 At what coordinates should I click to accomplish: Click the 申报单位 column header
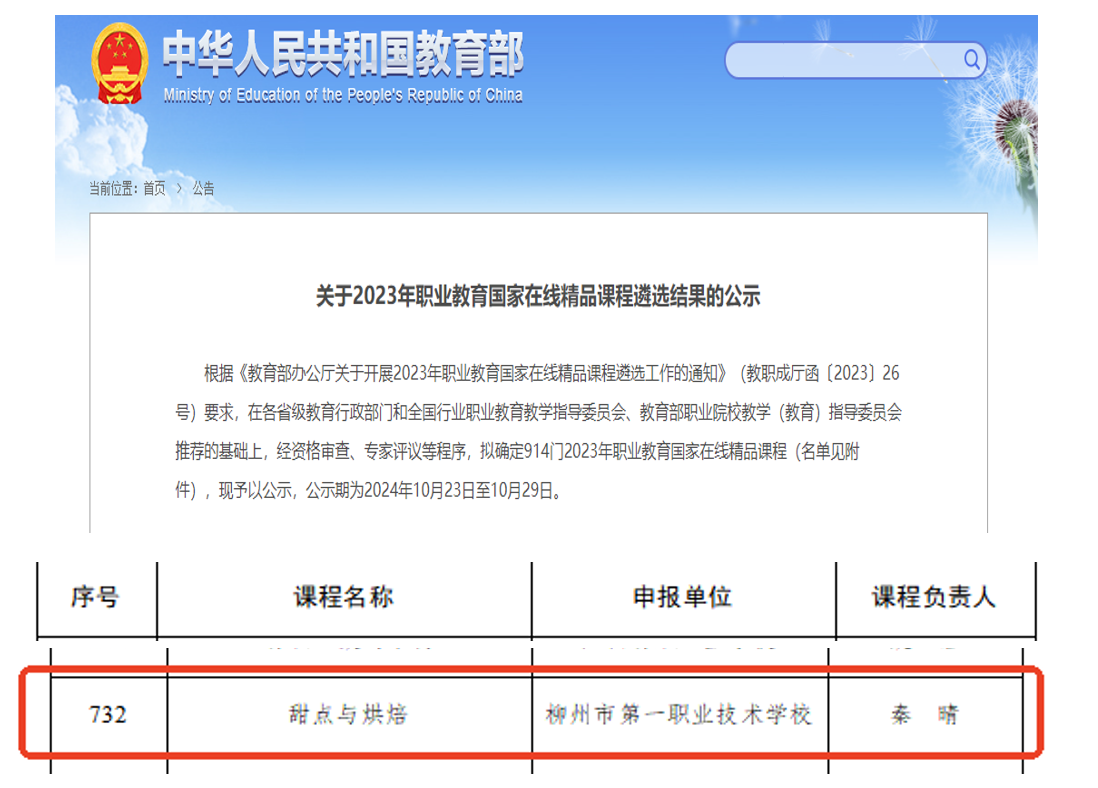click(683, 597)
